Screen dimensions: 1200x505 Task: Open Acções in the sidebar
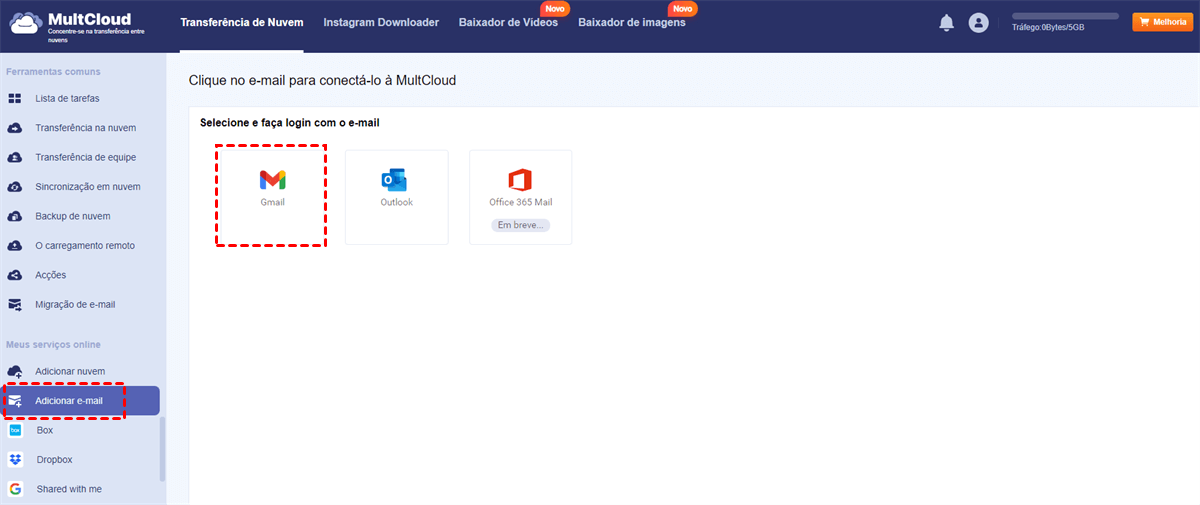point(50,275)
